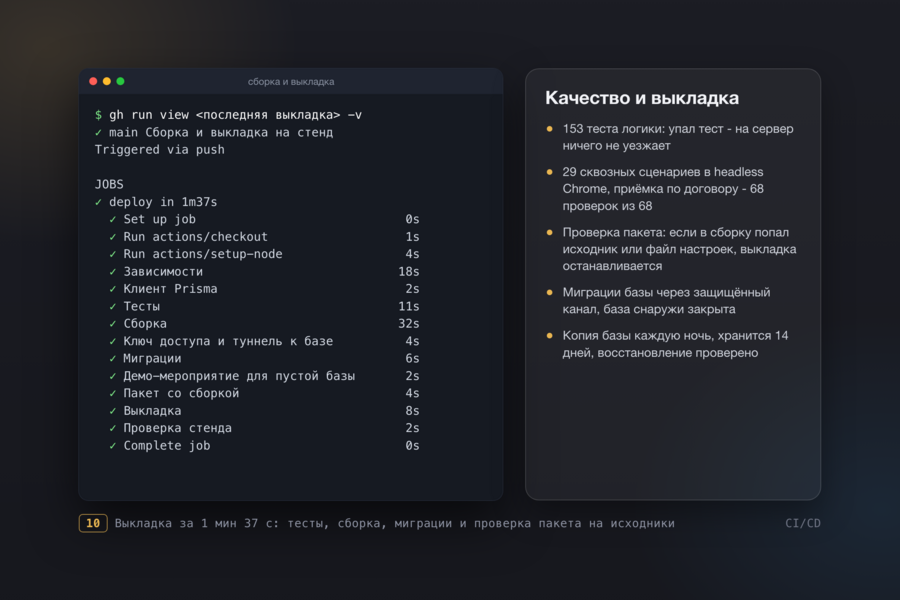The width and height of the screenshot is (900, 600).
Task: Click the red close button of the terminal window
Action: click(93, 81)
